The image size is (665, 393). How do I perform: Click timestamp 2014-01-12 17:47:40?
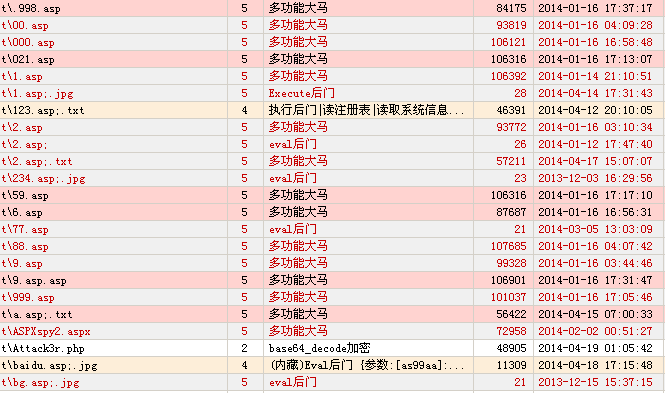[x=595, y=144]
